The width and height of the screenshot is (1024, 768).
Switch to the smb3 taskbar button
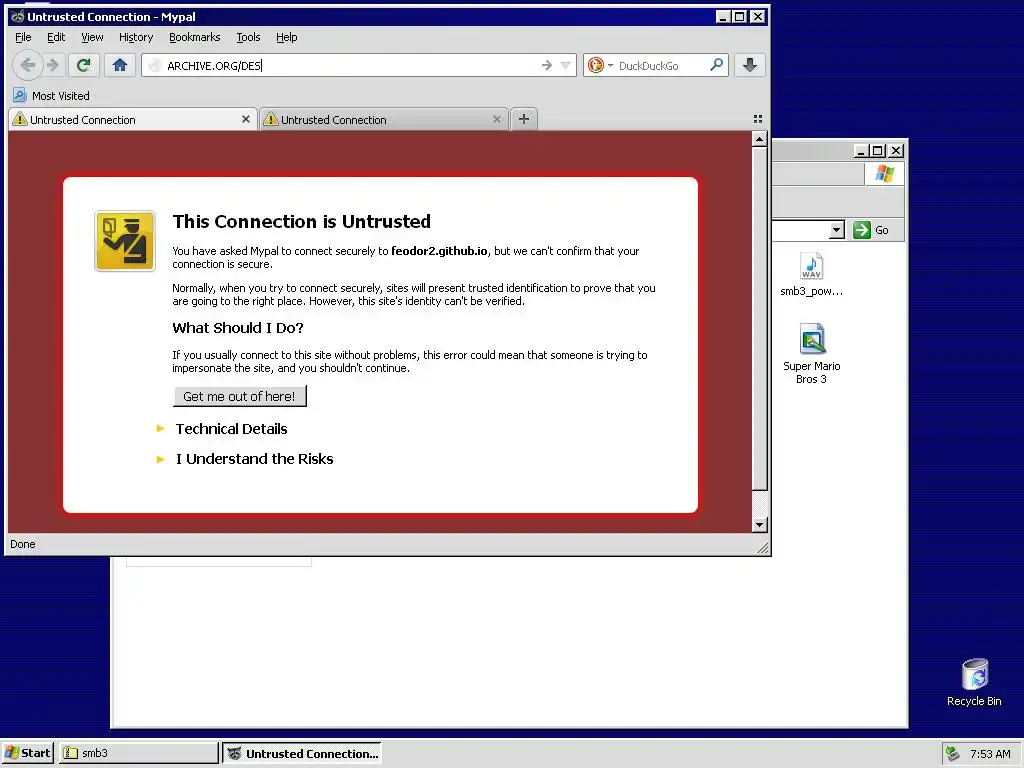coord(138,754)
